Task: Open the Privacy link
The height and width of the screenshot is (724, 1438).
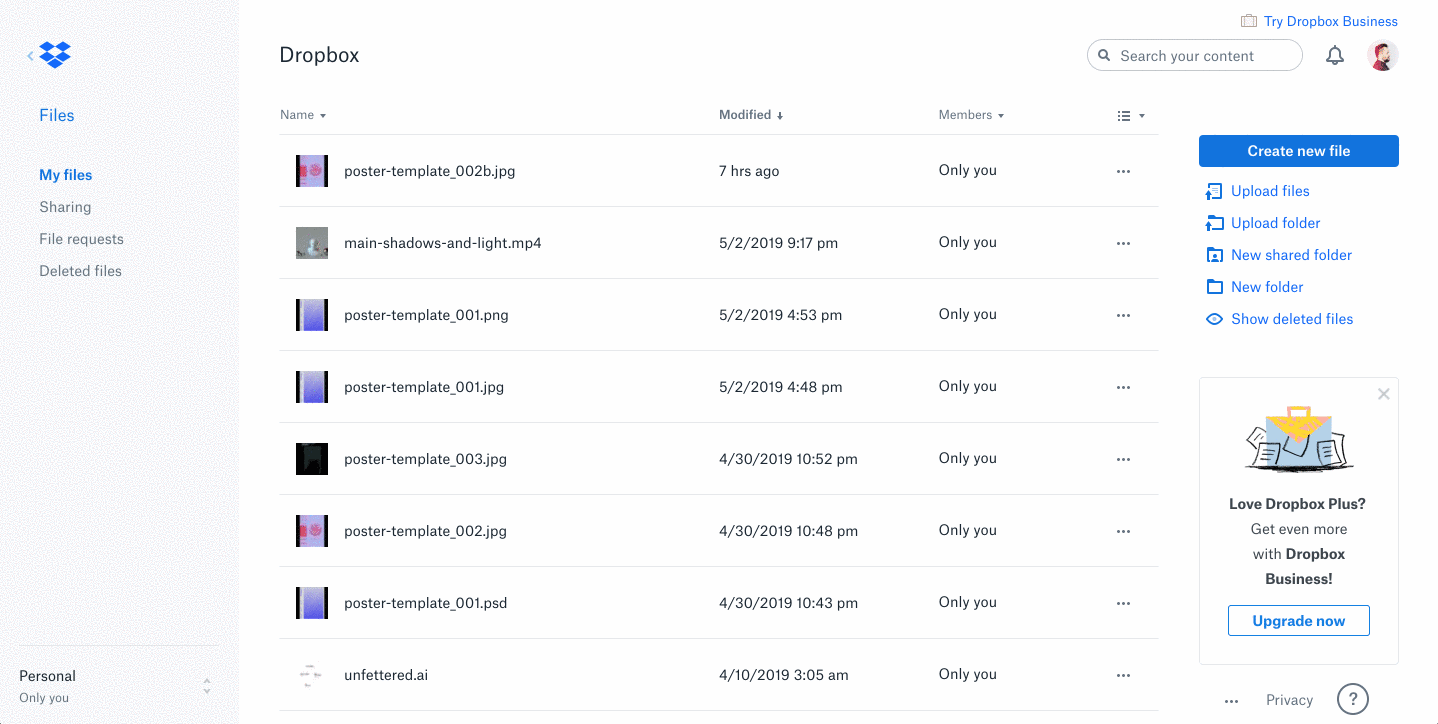Action: click(x=1289, y=699)
